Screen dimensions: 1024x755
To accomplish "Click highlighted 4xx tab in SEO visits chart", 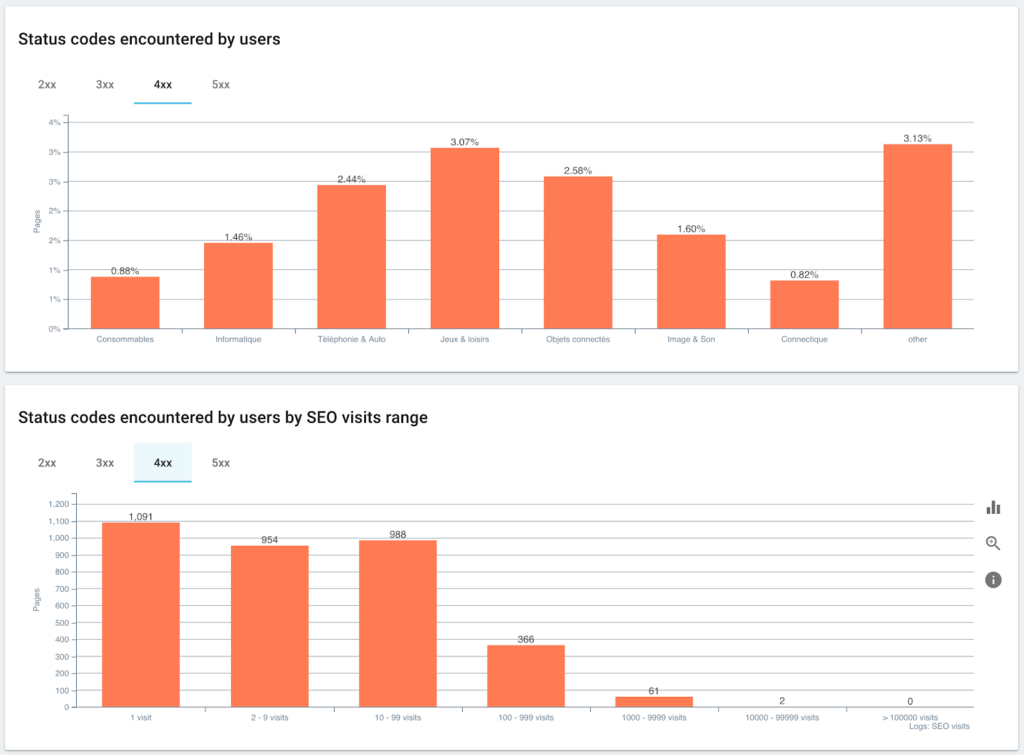I will point(163,463).
